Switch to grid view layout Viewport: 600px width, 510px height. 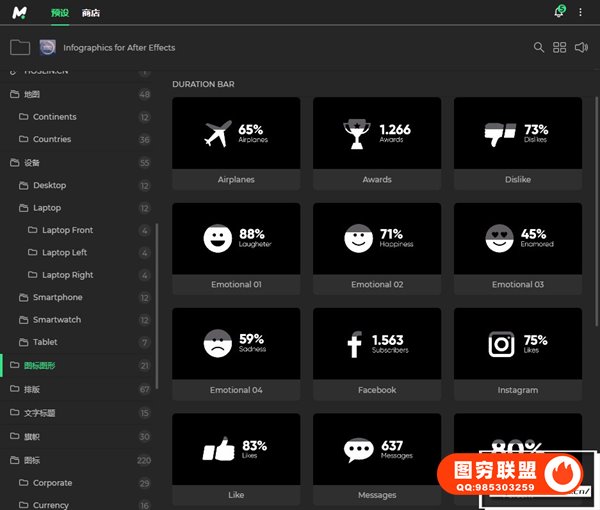pos(560,47)
